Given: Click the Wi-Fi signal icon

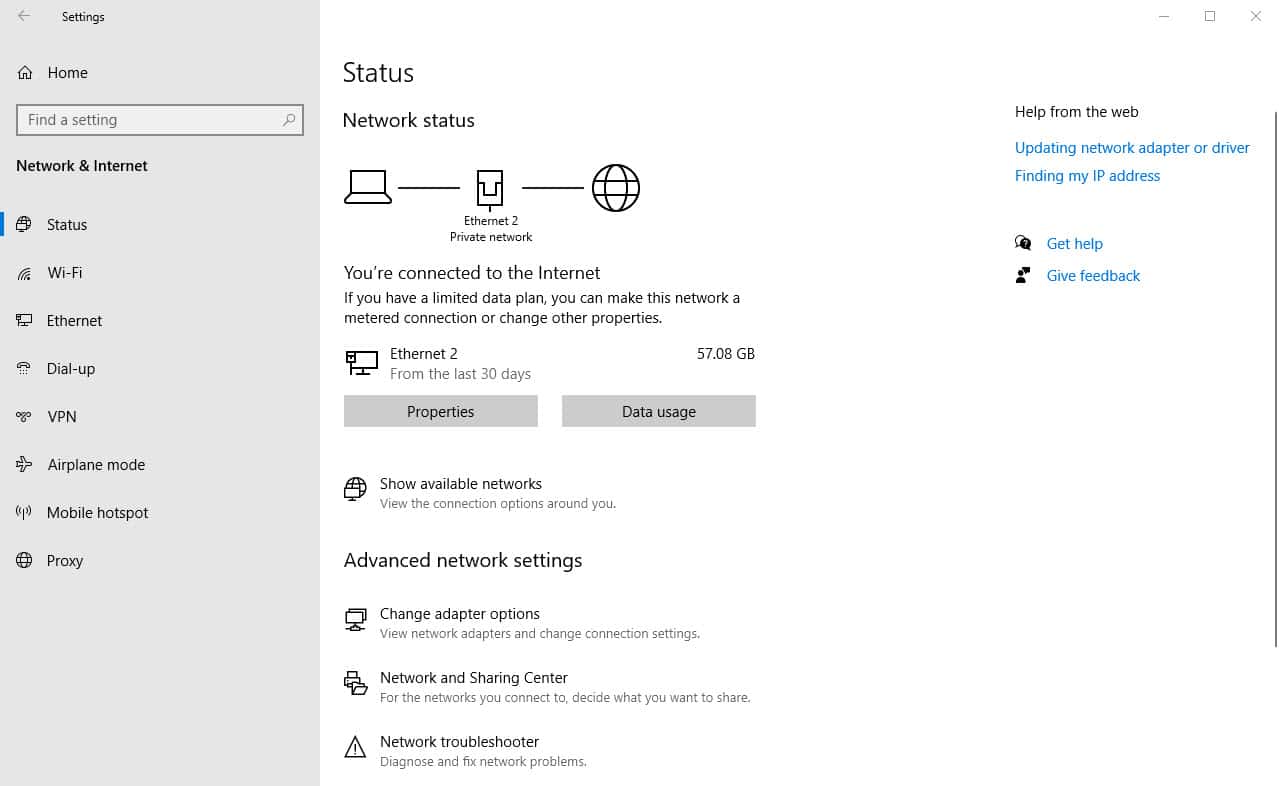Looking at the screenshot, I should pos(24,273).
